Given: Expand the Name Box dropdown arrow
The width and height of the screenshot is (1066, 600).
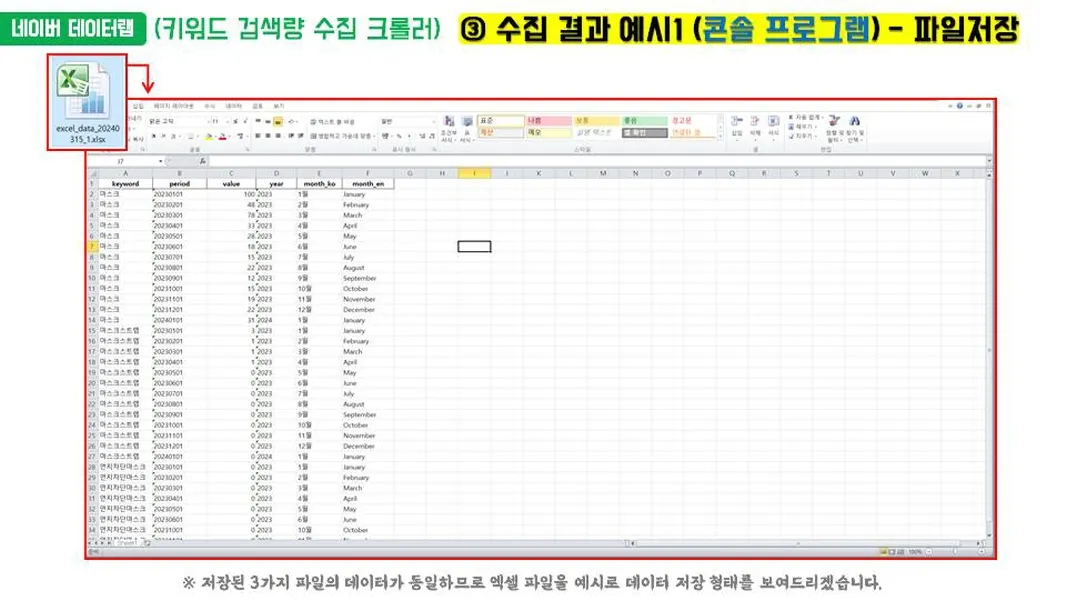Looking at the screenshot, I should [160, 161].
